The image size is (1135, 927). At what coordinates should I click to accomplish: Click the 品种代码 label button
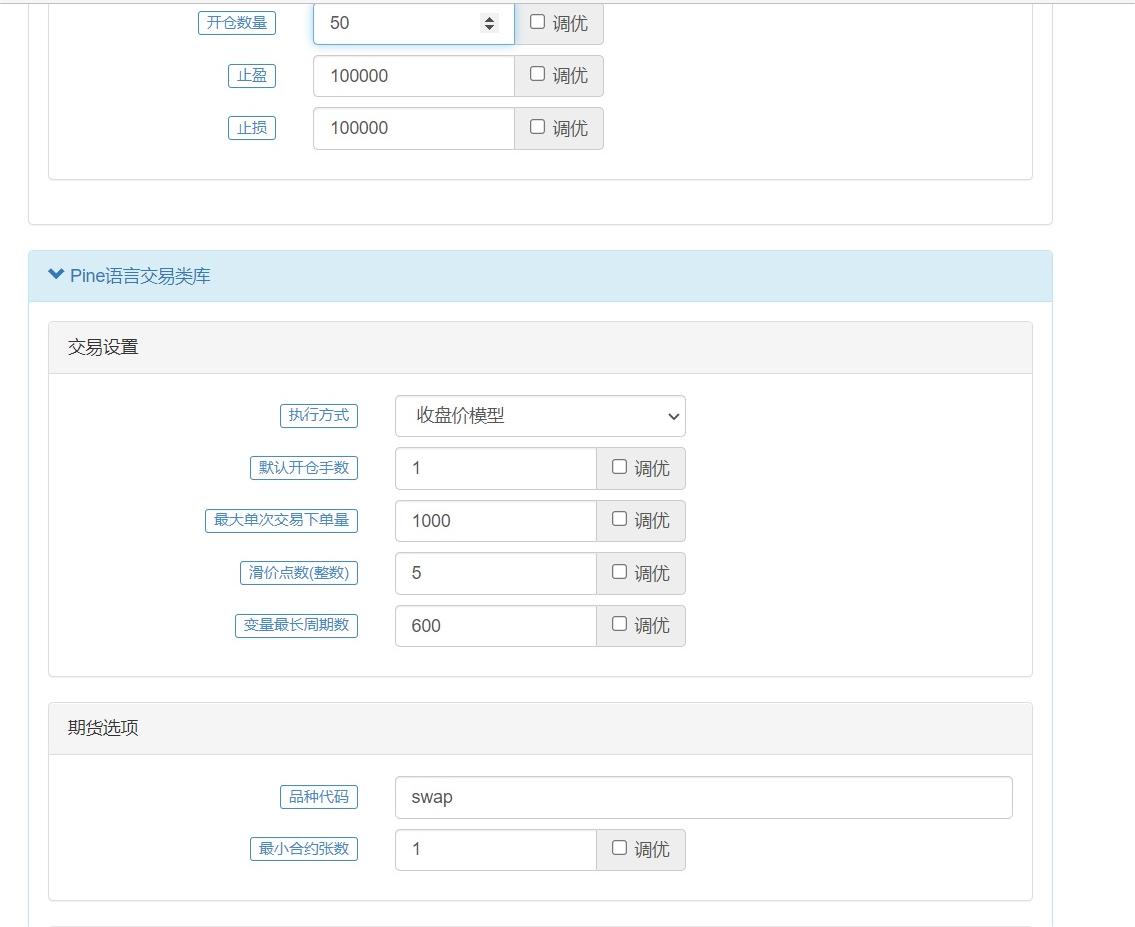point(319,797)
